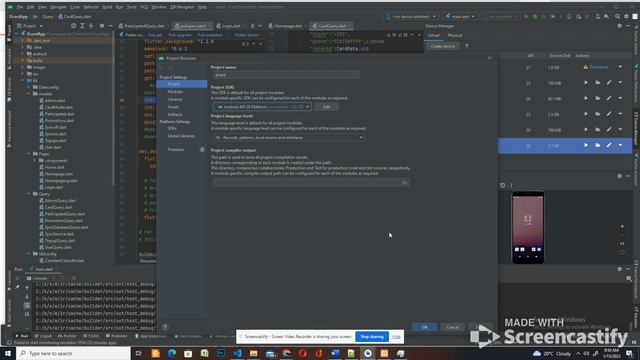
Task: Click Device Manager help question mark
Action: [x=467, y=46]
